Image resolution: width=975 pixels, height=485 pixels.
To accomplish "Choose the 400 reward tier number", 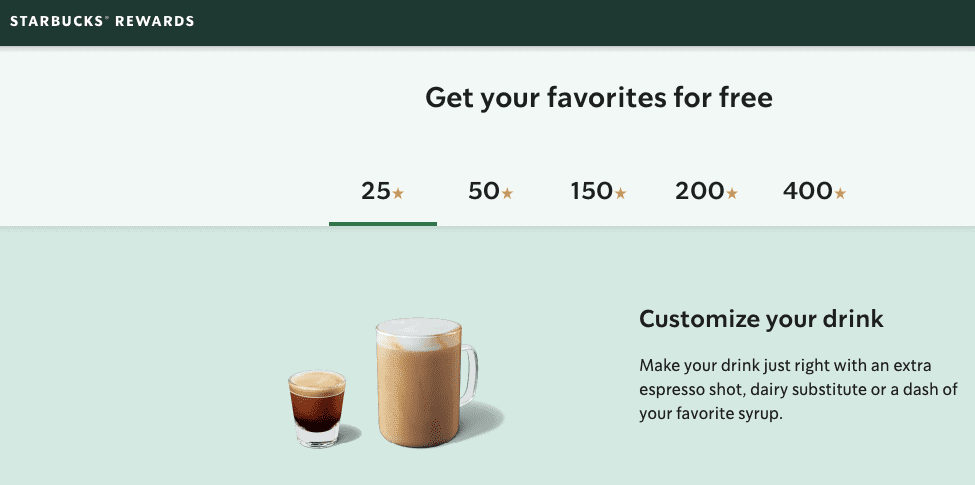I will click(808, 191).
